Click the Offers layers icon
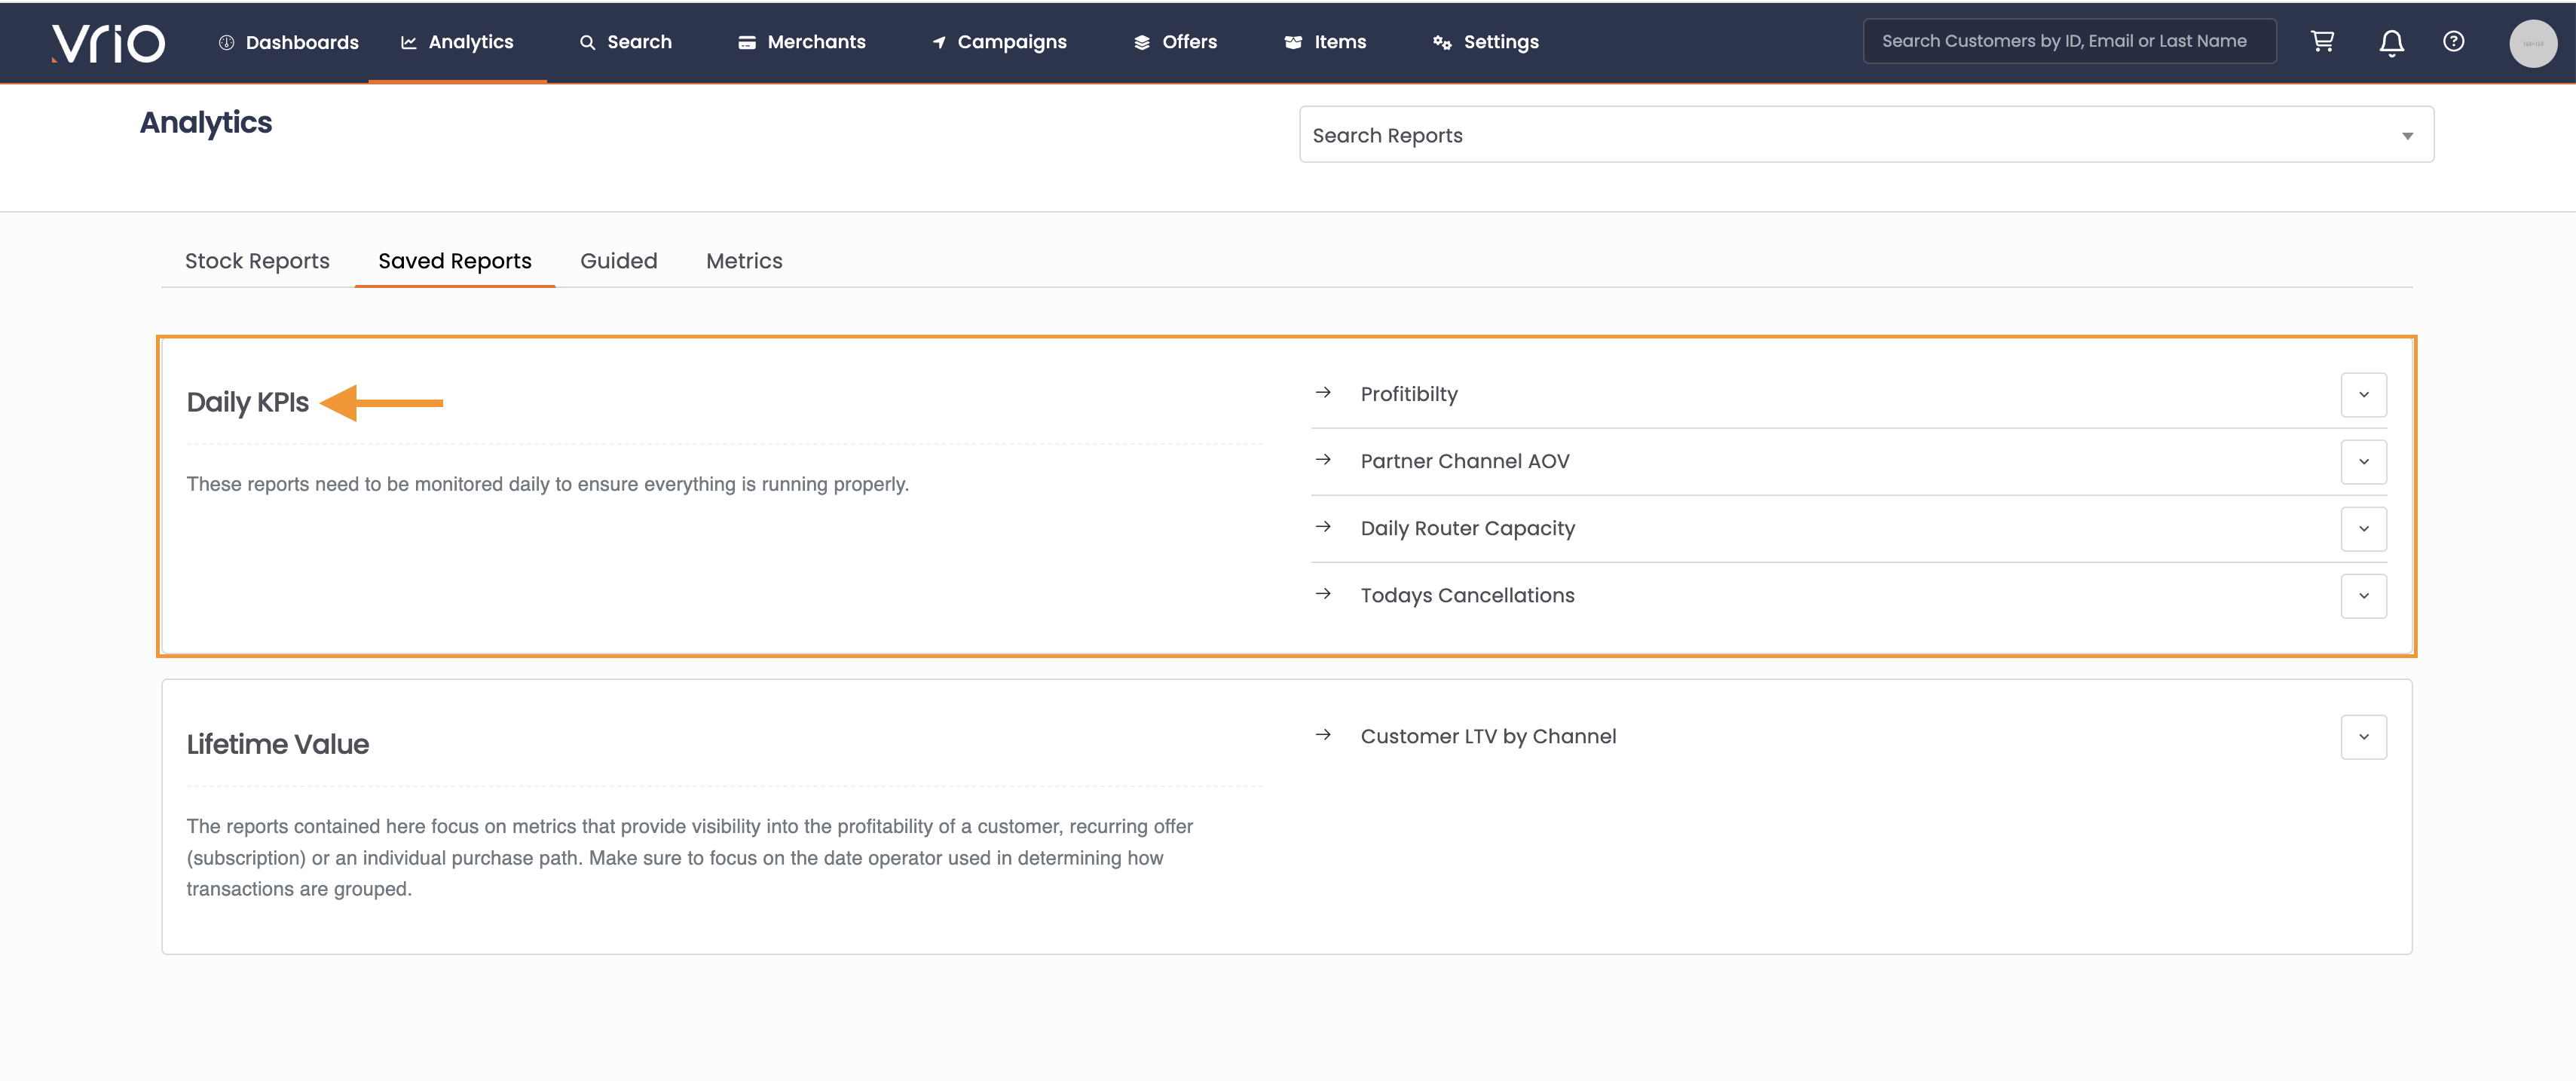This screenshot has width=2576, height=1081. pos(1142,42)
